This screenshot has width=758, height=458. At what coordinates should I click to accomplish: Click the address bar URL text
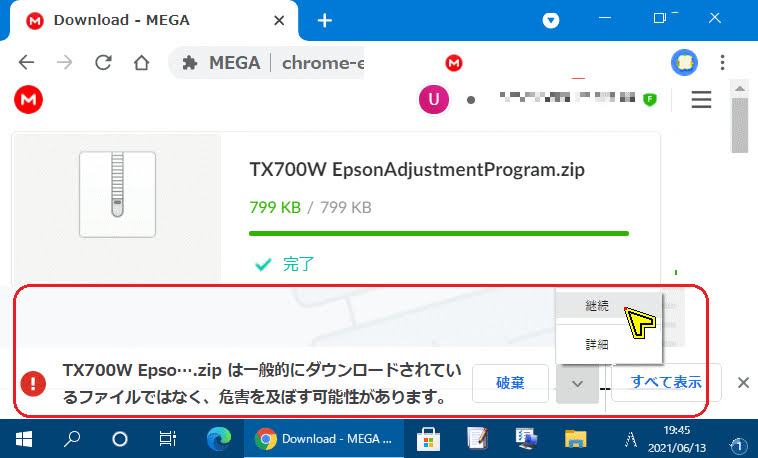click(322, 63)
